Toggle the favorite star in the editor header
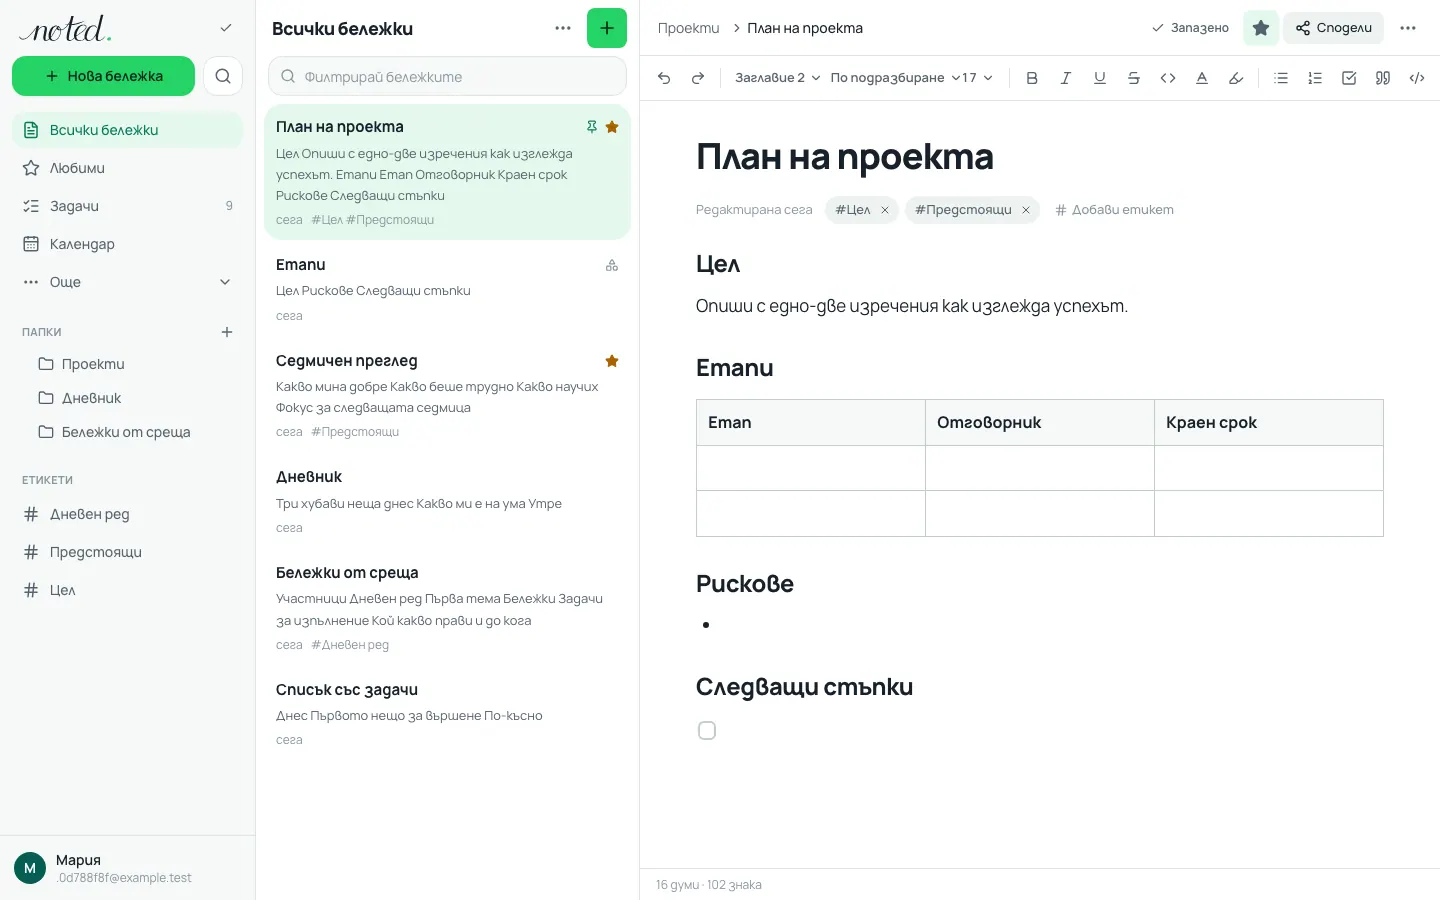 [x=1261, y=28]
